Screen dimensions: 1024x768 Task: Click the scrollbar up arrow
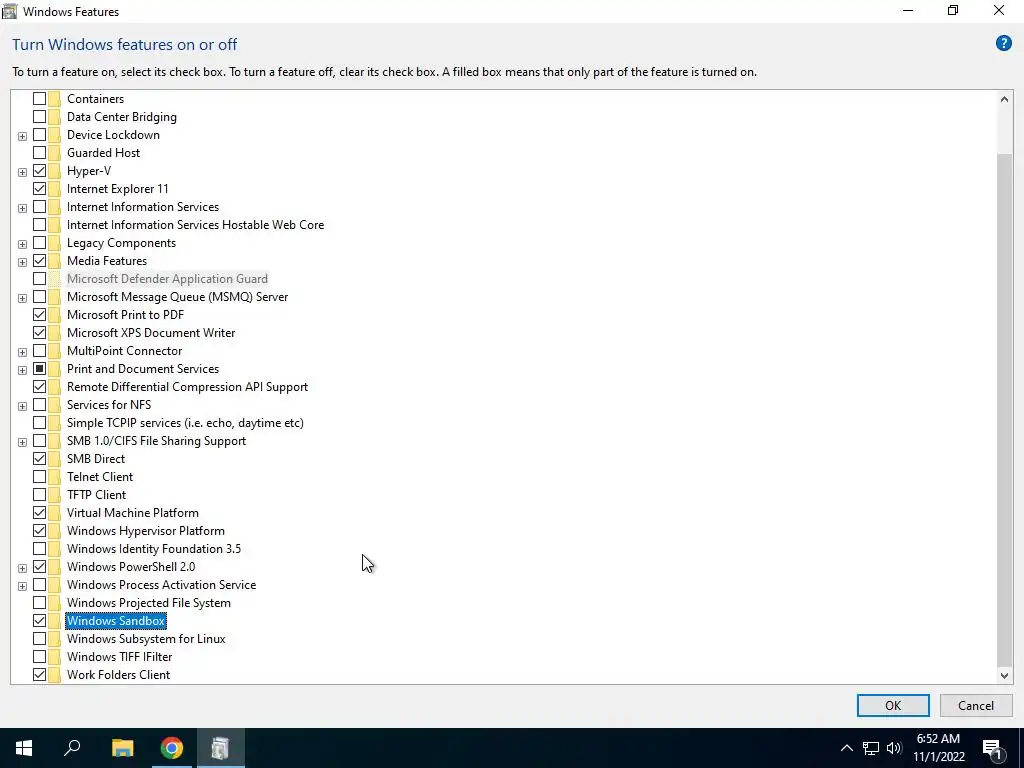coord(1004,99)
